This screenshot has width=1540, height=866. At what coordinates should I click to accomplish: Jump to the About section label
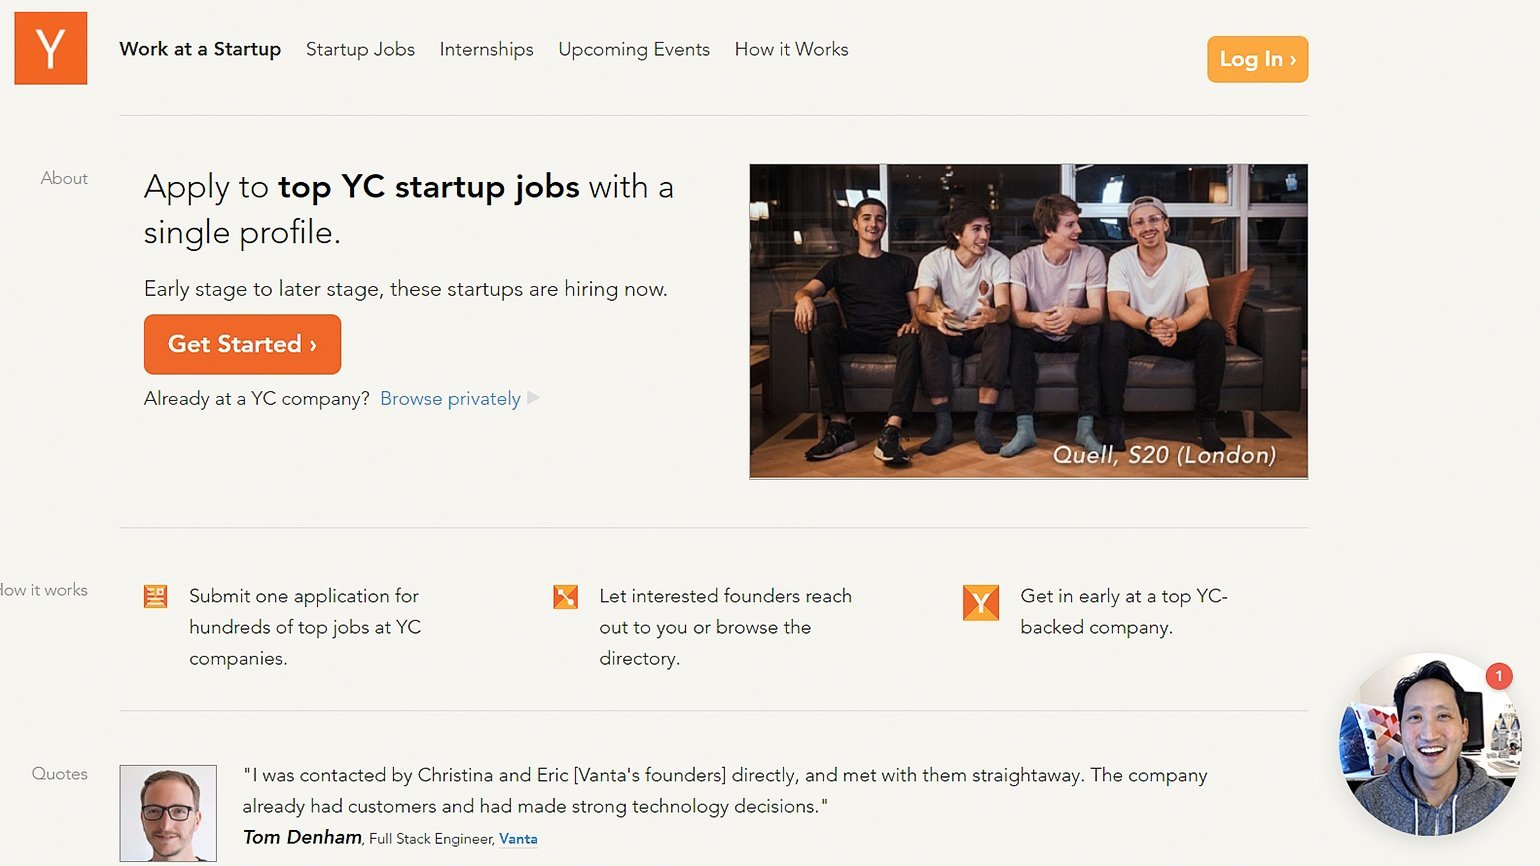tap(64, 178)
